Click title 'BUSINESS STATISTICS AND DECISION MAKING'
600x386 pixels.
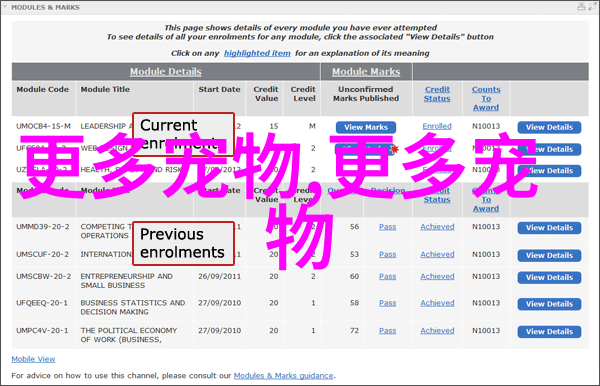click(x=133, y=307)
